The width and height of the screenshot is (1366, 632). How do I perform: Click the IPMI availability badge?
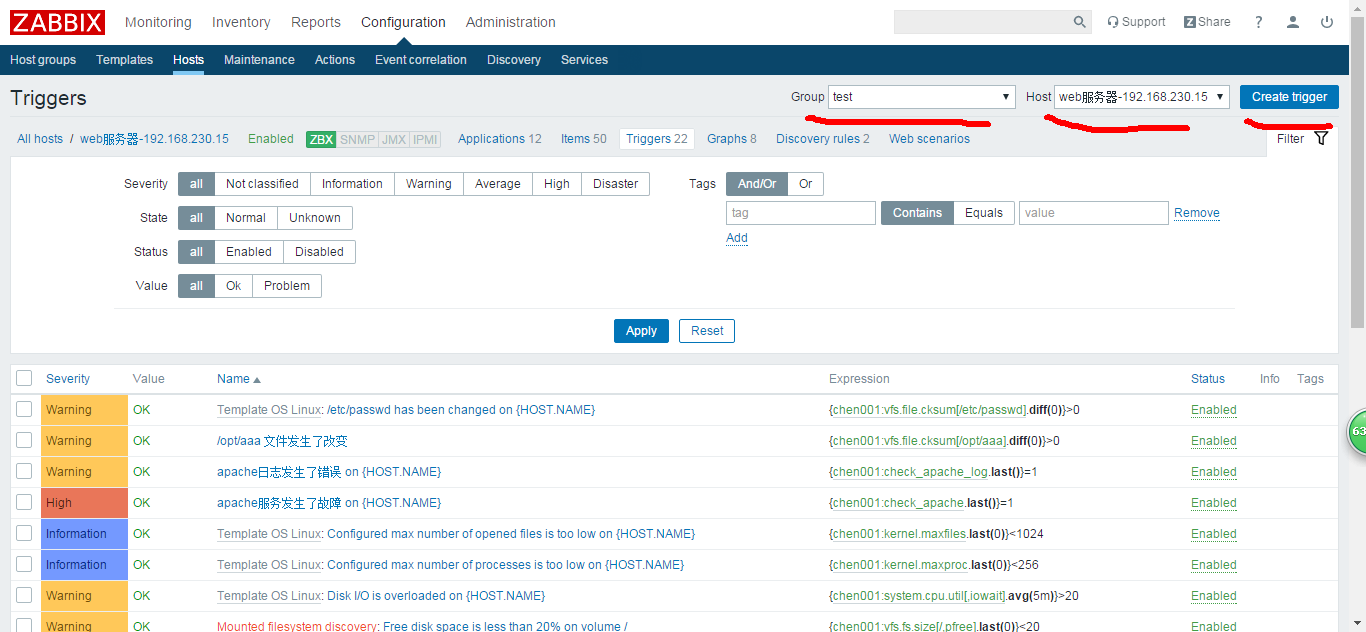426,139
